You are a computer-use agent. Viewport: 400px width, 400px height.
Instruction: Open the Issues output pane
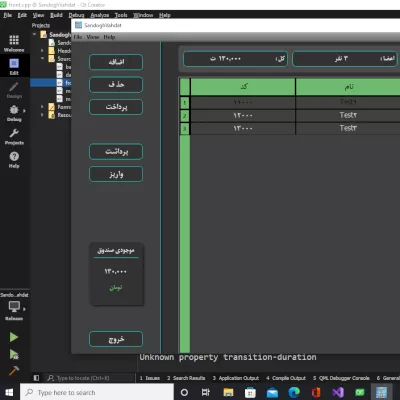[x=150, y=378]
